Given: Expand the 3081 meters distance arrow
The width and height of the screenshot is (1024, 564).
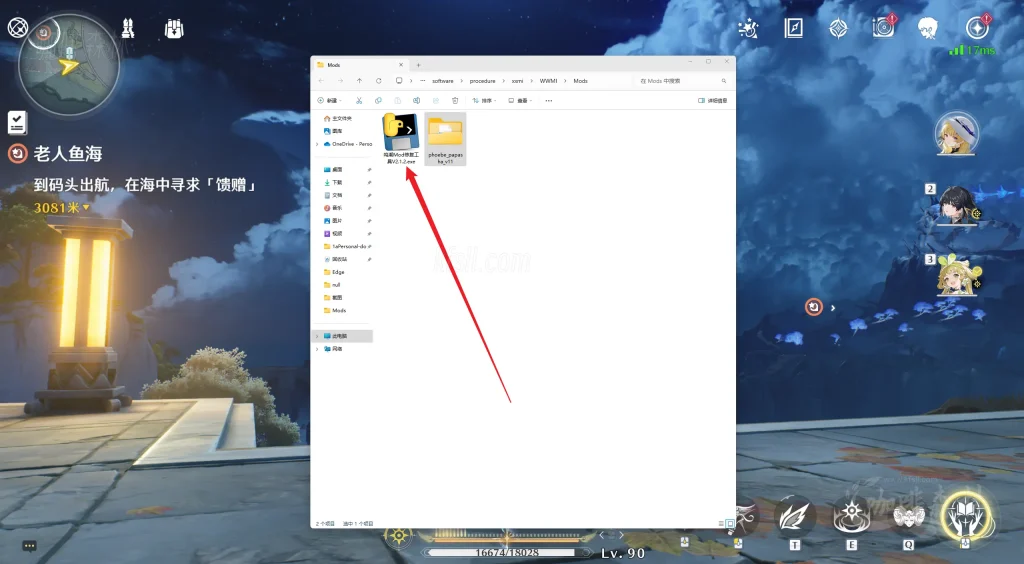Looking at the screenshot, I should pos(86,208).
